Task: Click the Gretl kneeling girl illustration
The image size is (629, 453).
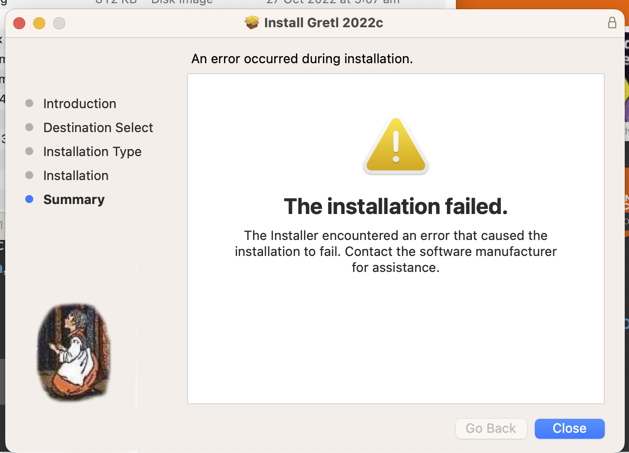Action: [74, 352]
